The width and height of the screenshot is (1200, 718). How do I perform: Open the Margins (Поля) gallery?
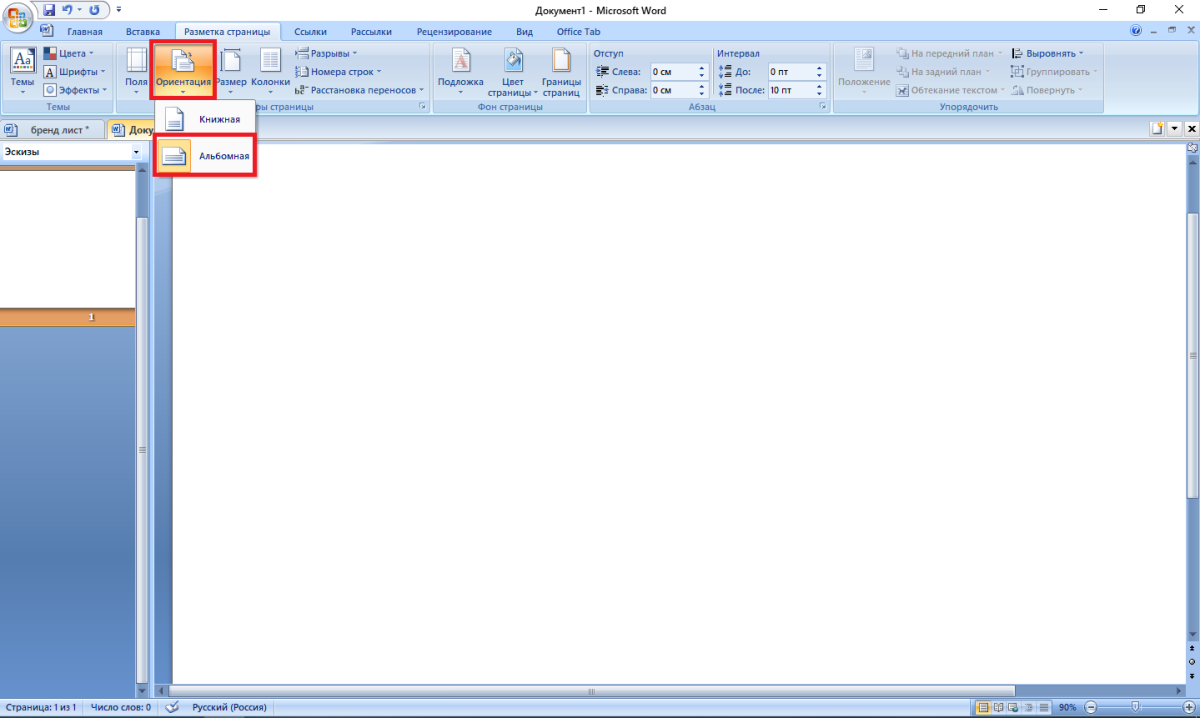[136, 72]
